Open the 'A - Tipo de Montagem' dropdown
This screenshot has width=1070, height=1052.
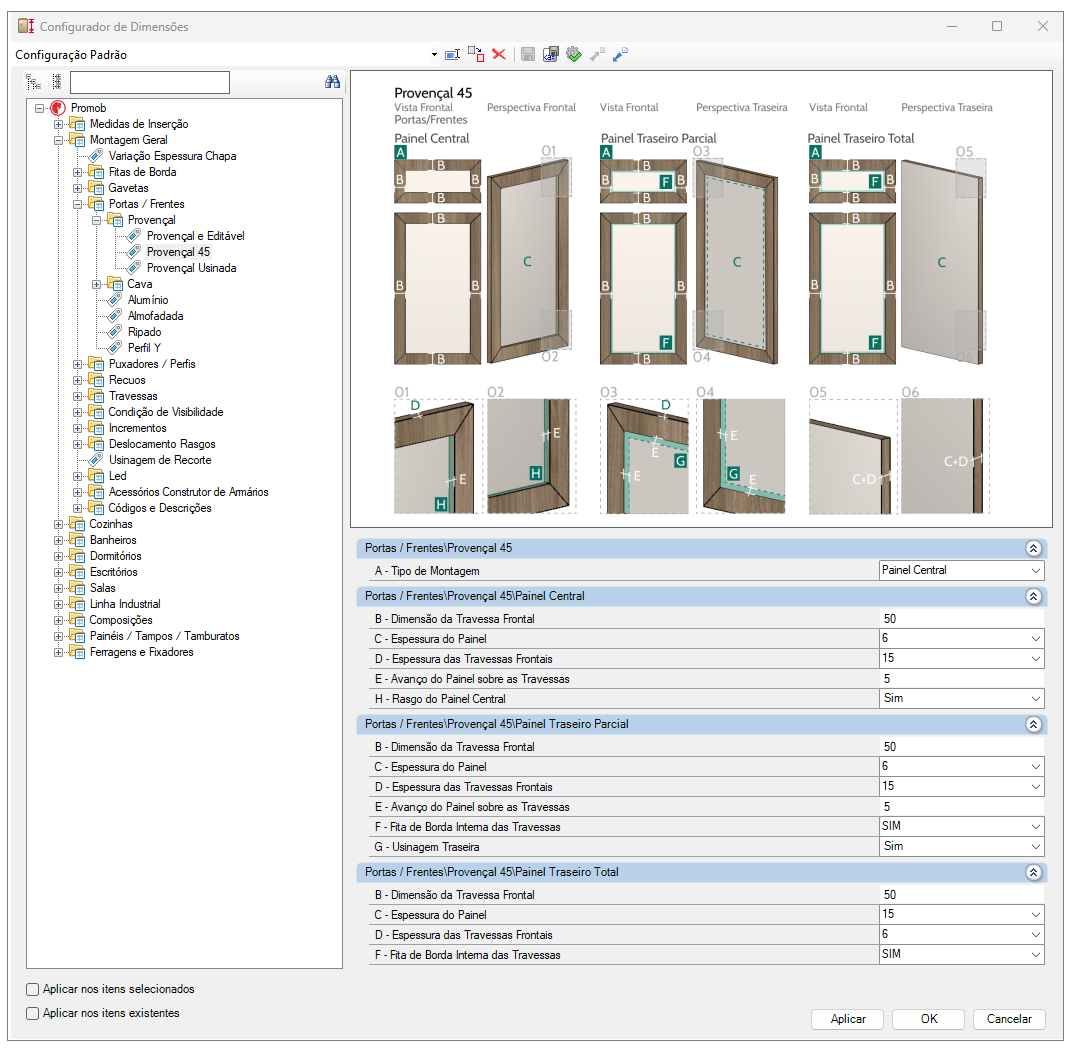click(x=1034, y=571)
